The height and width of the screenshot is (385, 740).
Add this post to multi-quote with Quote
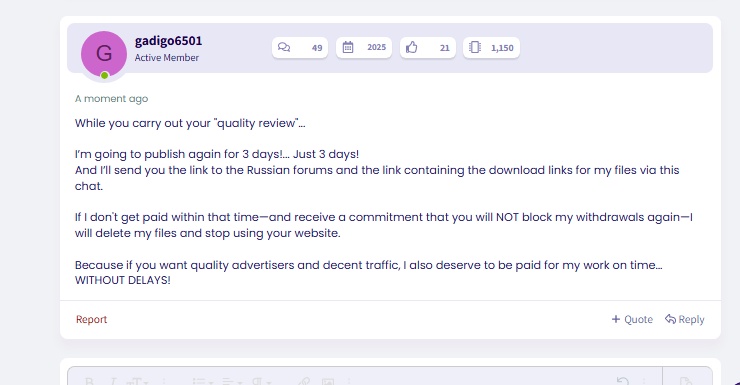(632, 319)
